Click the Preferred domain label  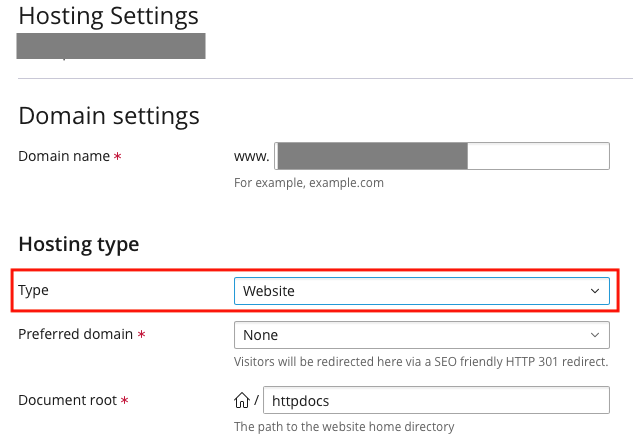pos(76,335)
